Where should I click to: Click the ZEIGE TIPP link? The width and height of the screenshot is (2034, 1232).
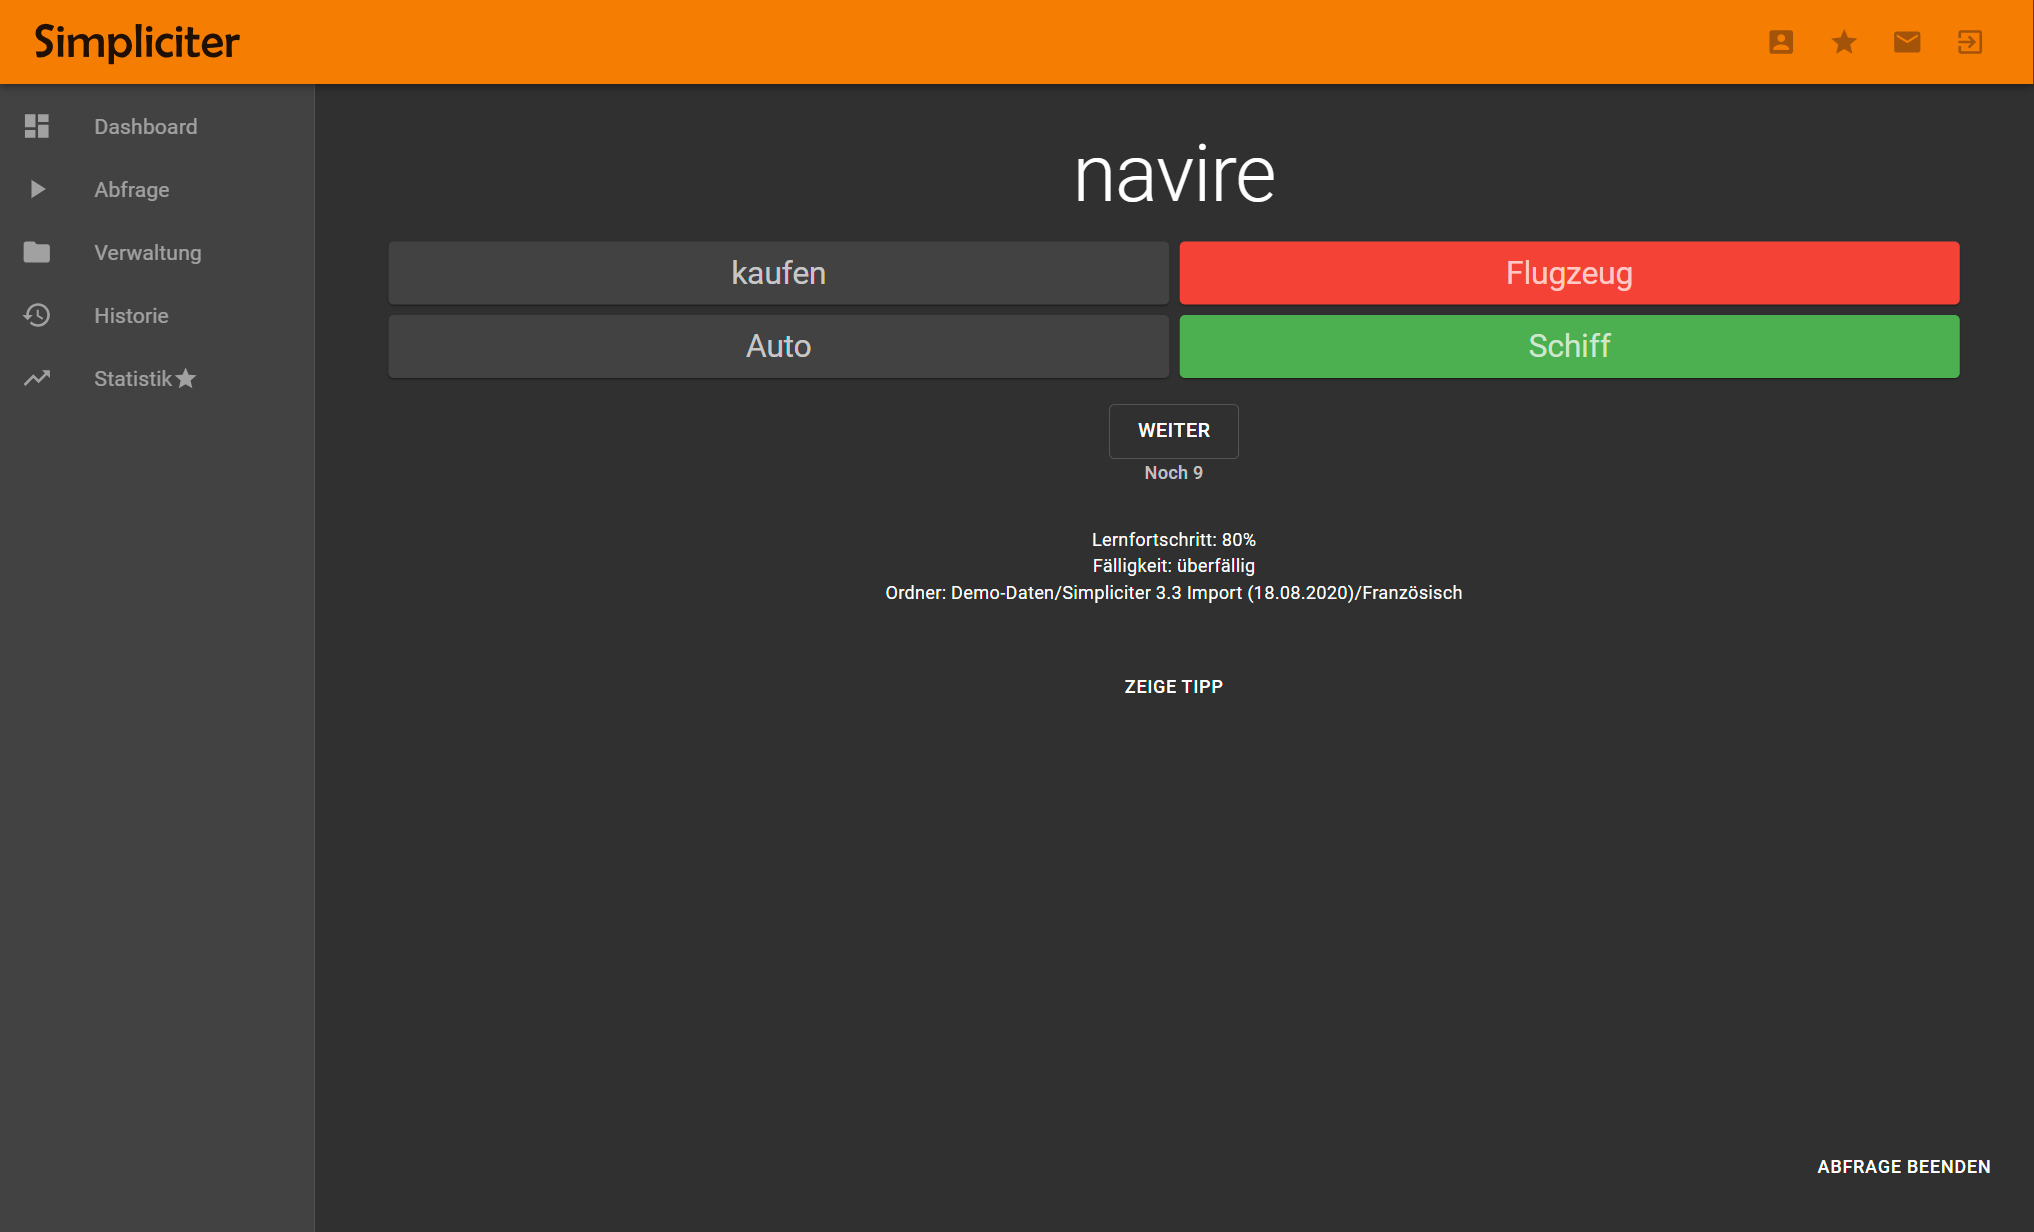click(x=1173, y=687)
